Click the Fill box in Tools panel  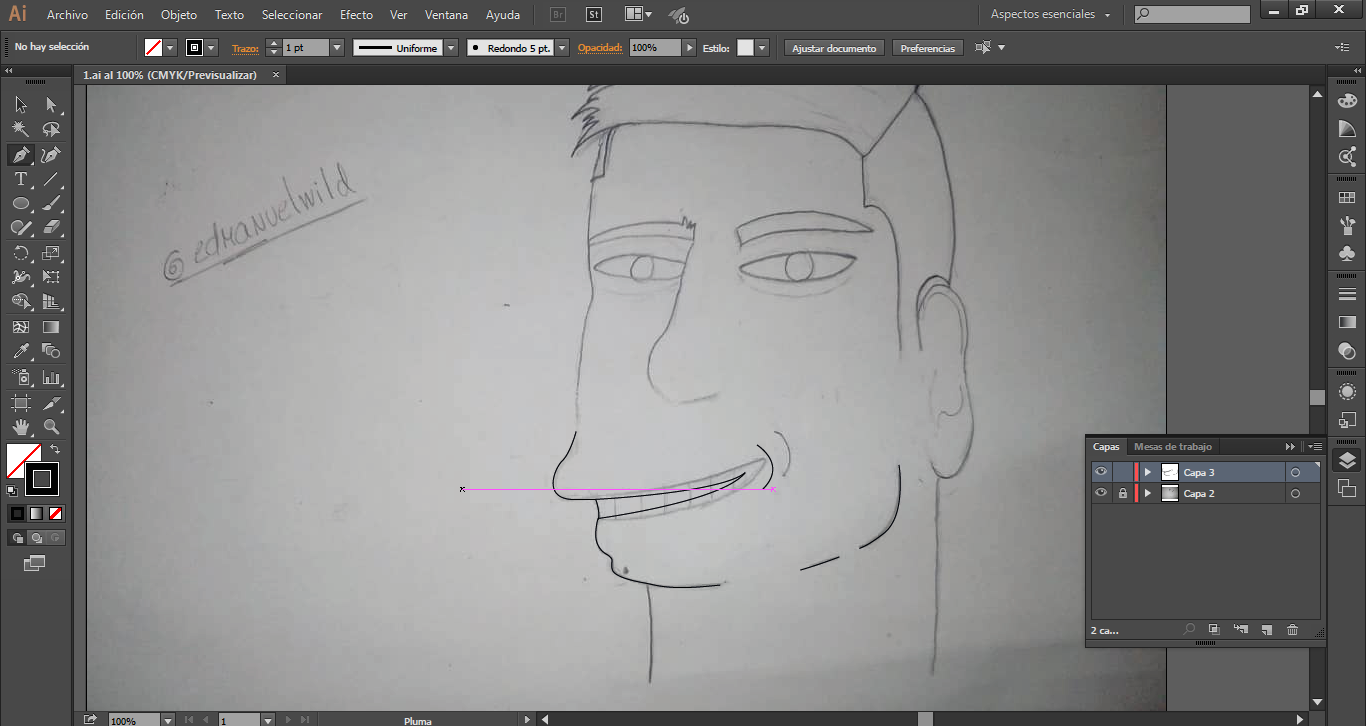tap(23, 462)
